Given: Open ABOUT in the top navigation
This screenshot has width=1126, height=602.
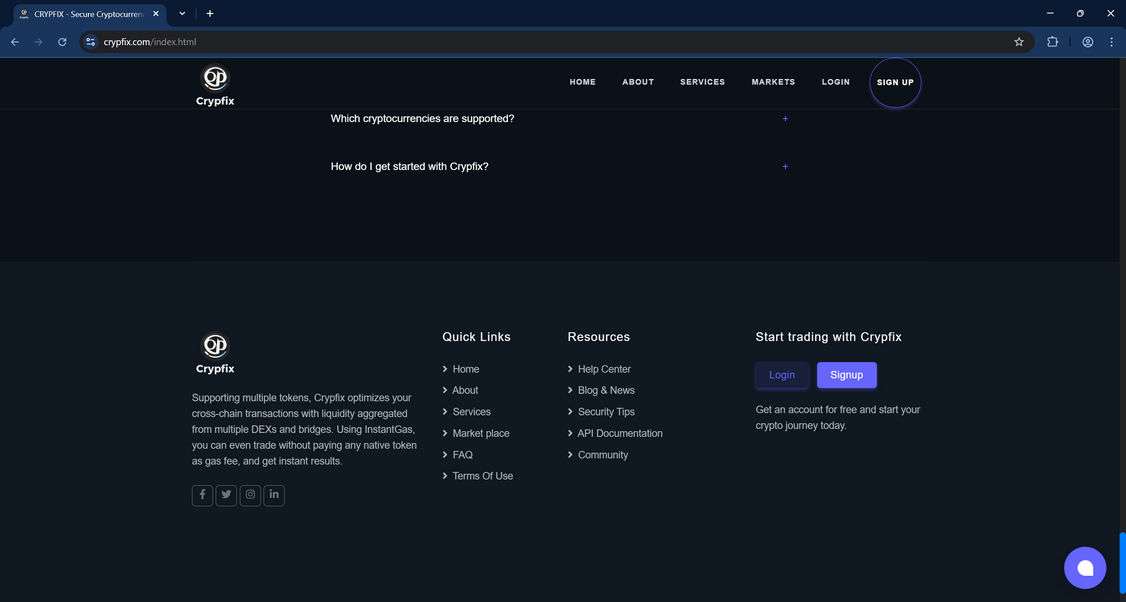Looking at the screenshot, I should (x=638, y=82).
